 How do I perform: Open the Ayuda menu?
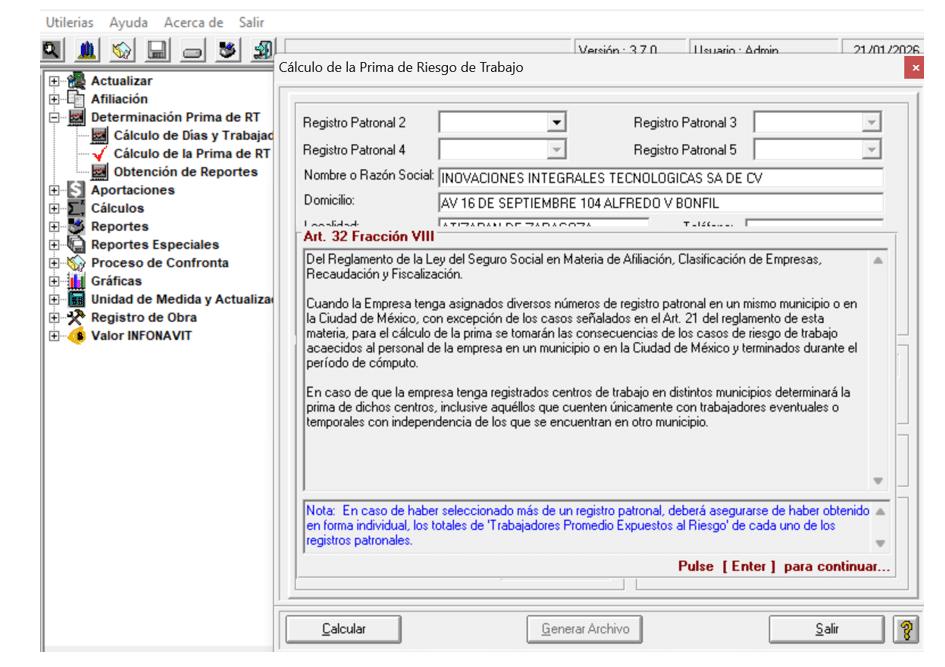(x=128, y=22)
